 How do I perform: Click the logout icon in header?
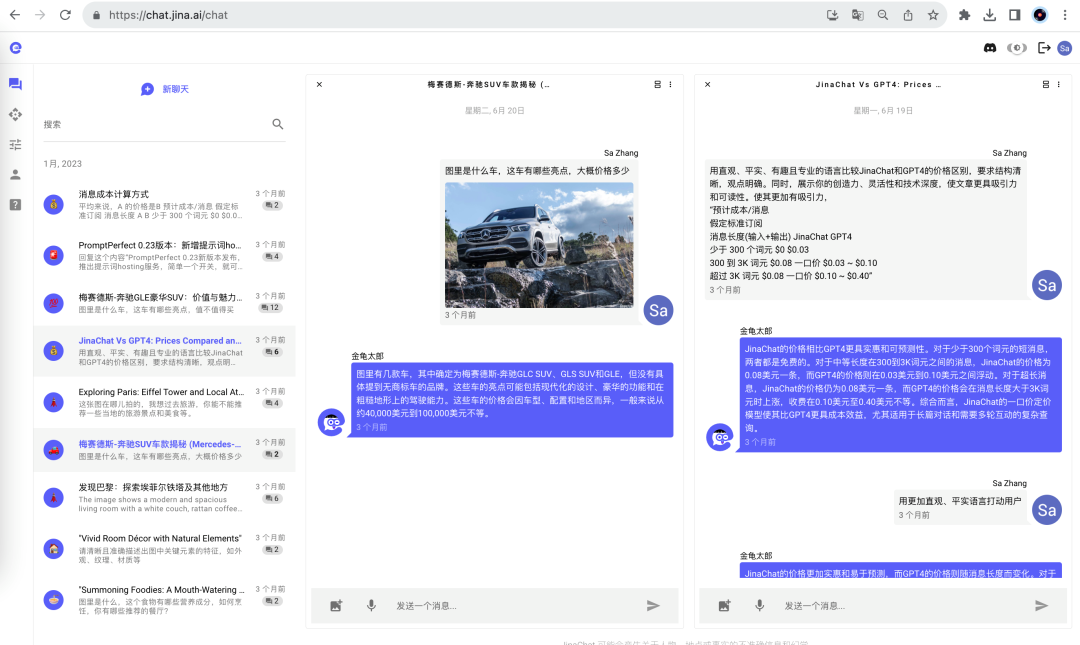click(x=1044, y=47)
